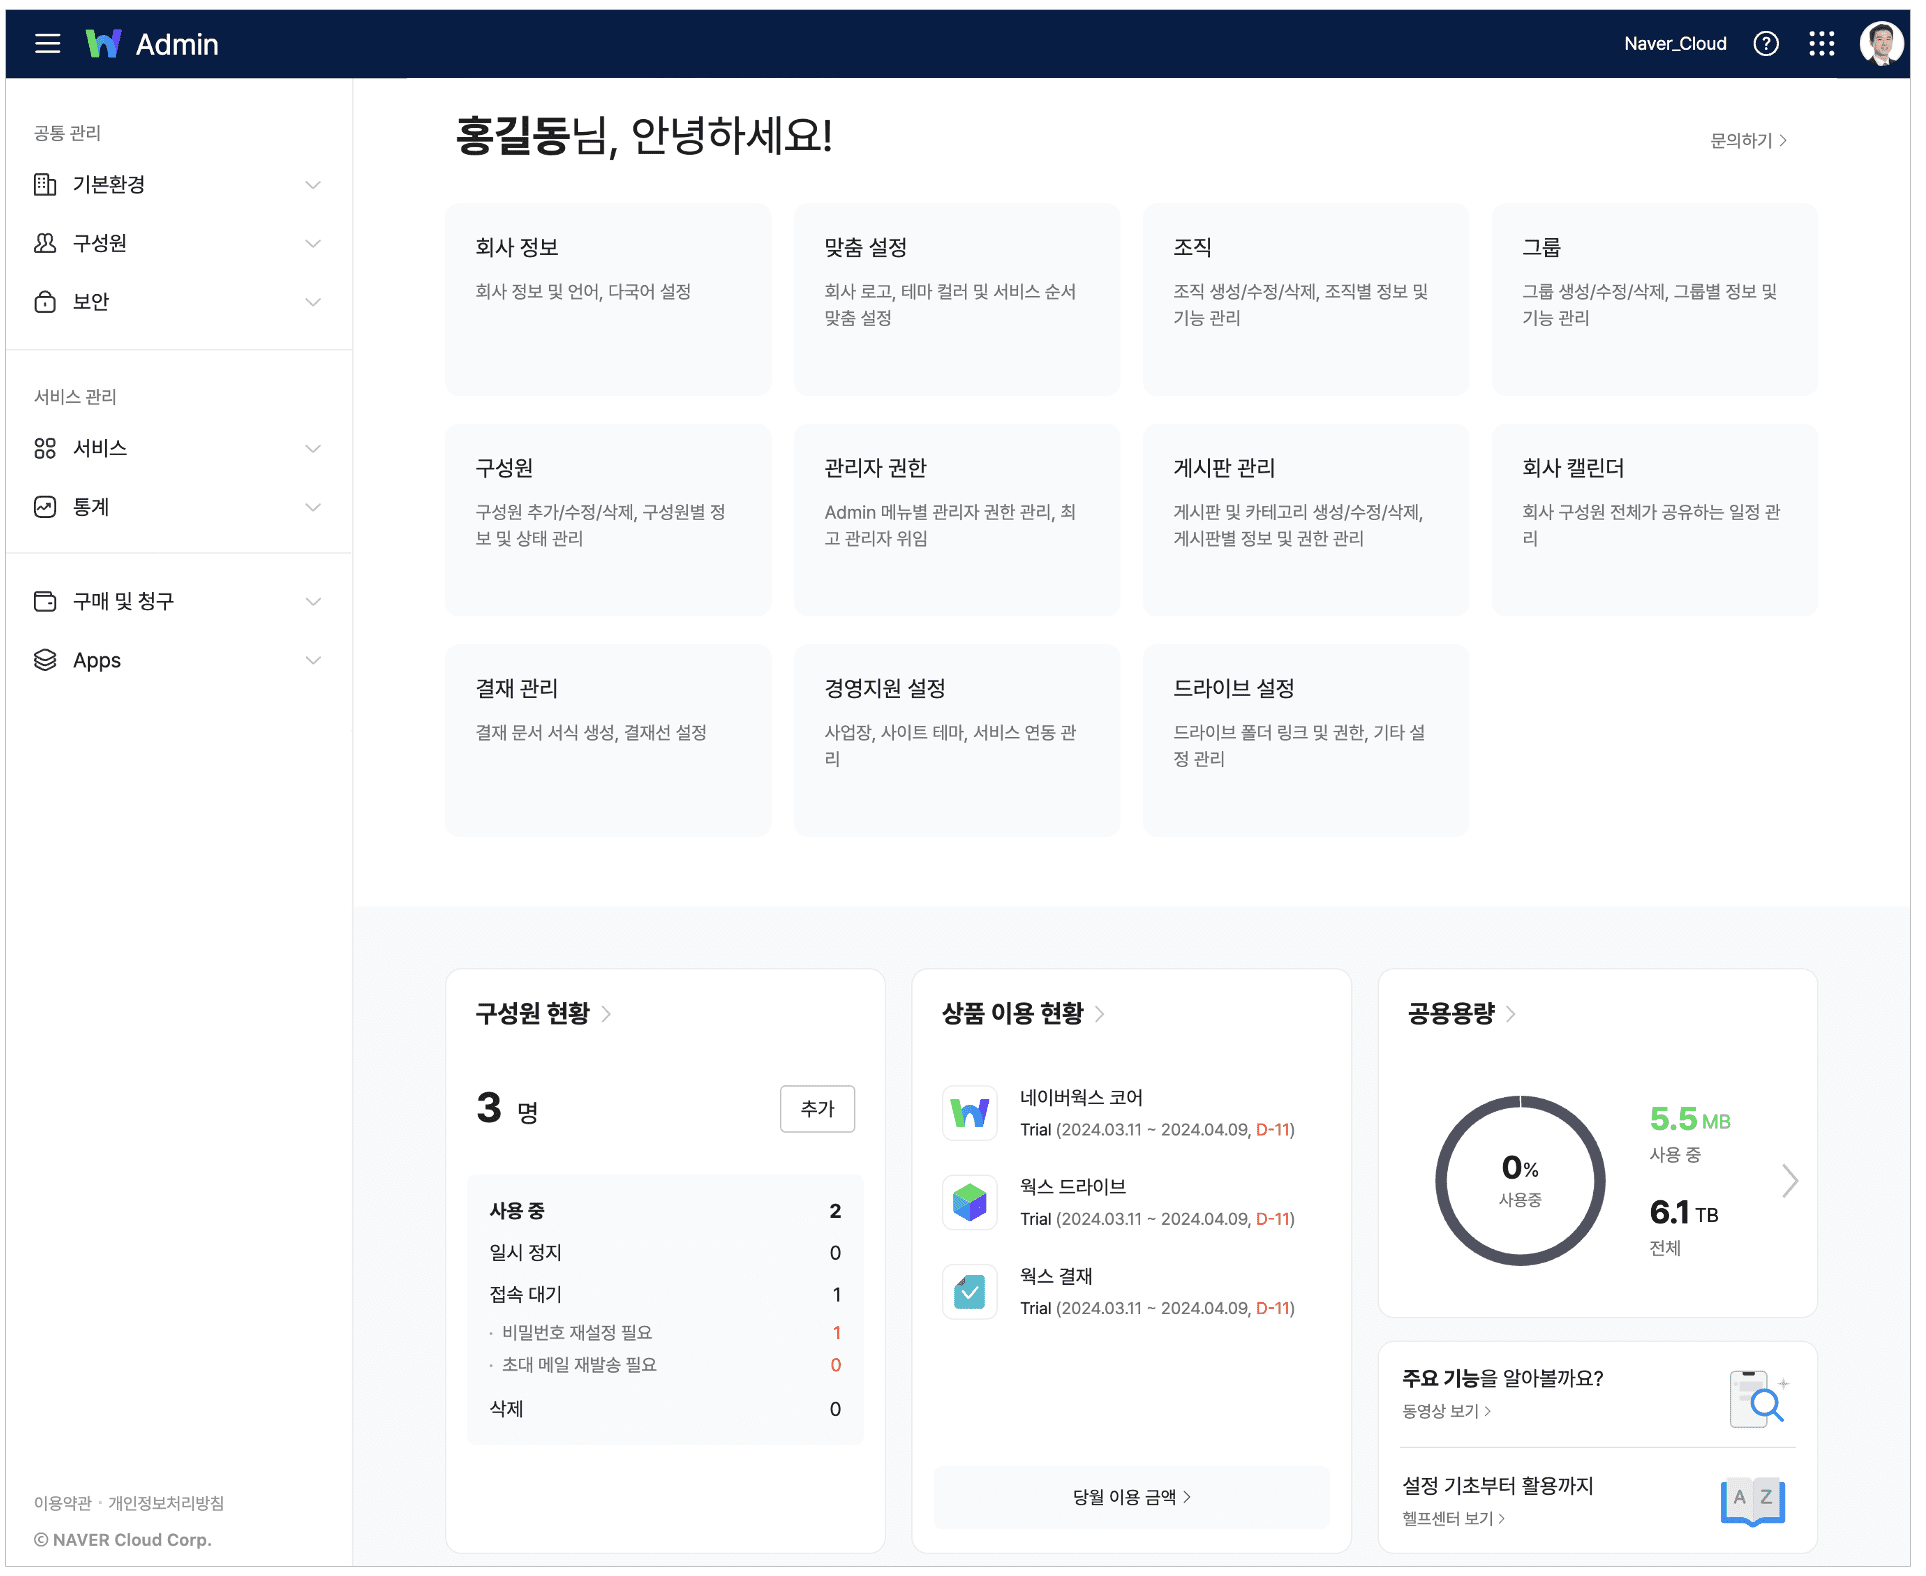The width and height of the screenshot is (1926, 1576).
Task: Click the 네이버웍스 코어 product icon
Action: 969,1113
